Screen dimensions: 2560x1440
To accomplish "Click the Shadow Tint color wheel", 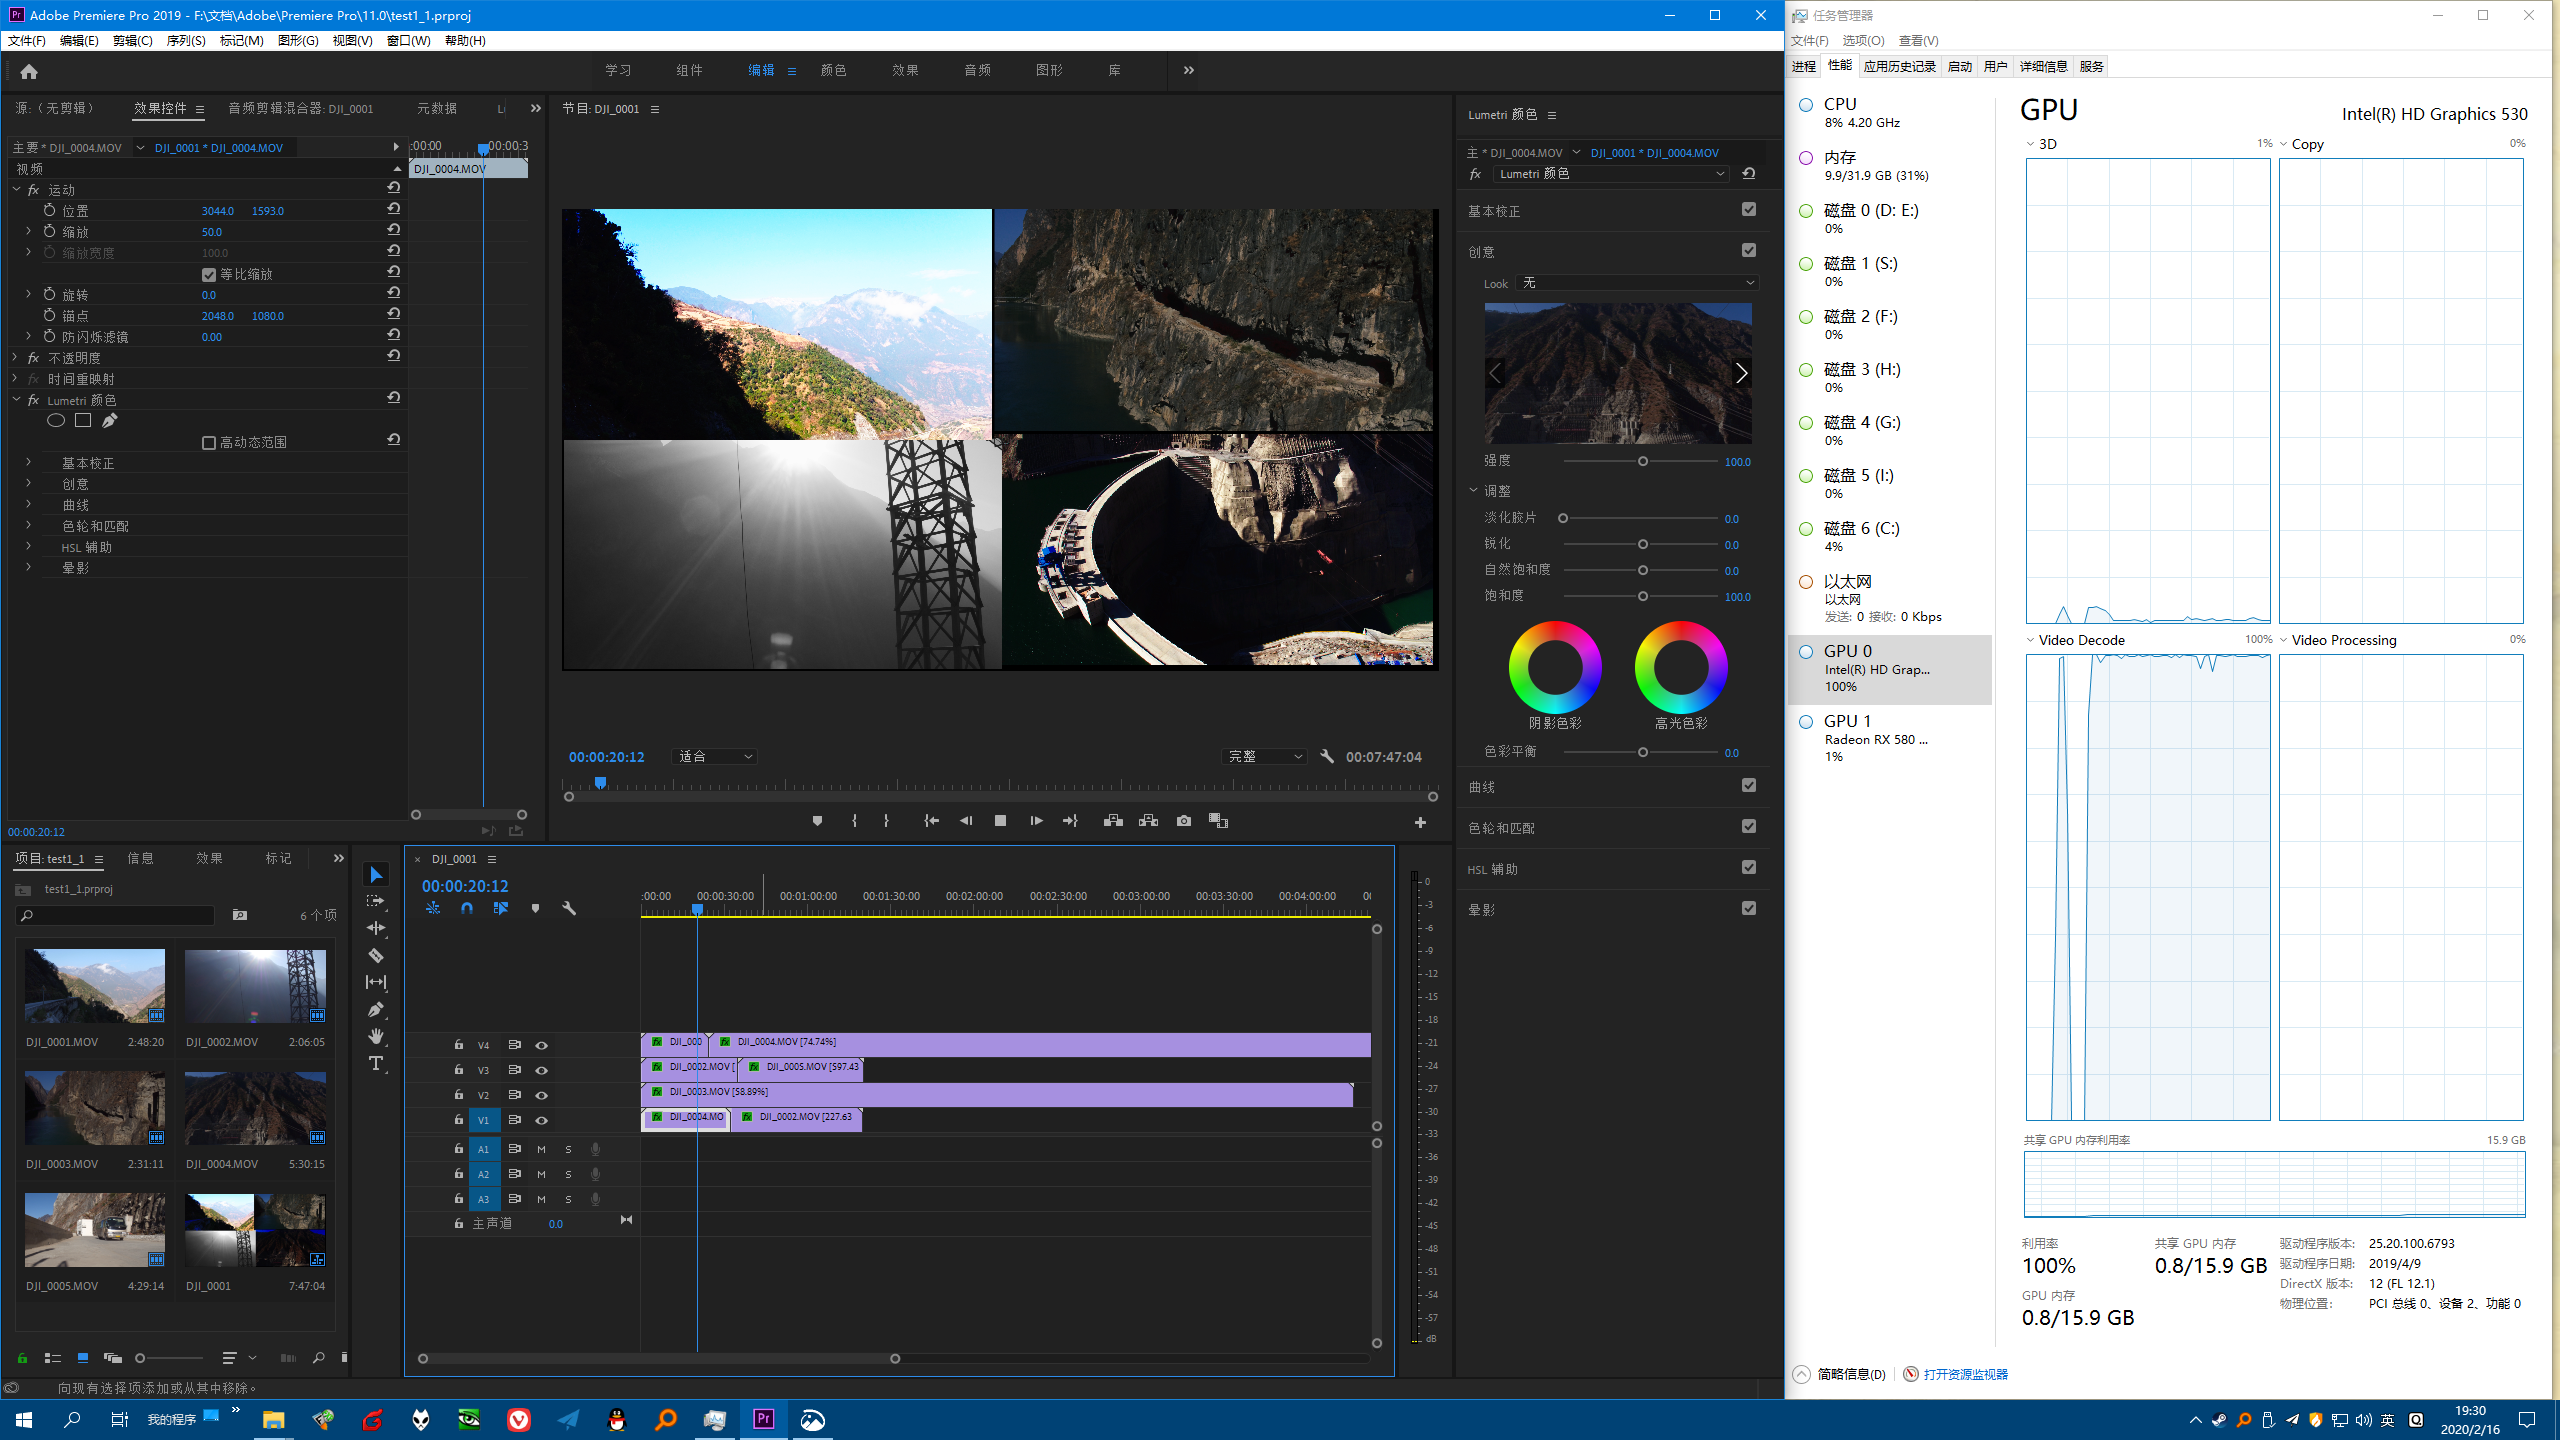I will coord(1555,667).
